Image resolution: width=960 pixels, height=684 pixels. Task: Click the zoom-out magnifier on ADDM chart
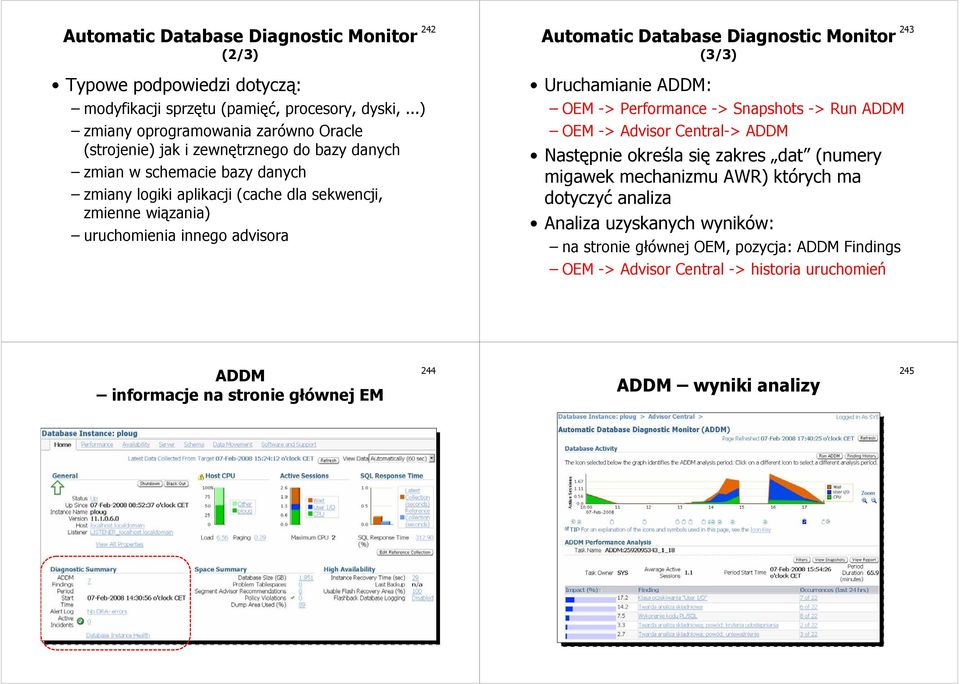[x=874, y=500]
